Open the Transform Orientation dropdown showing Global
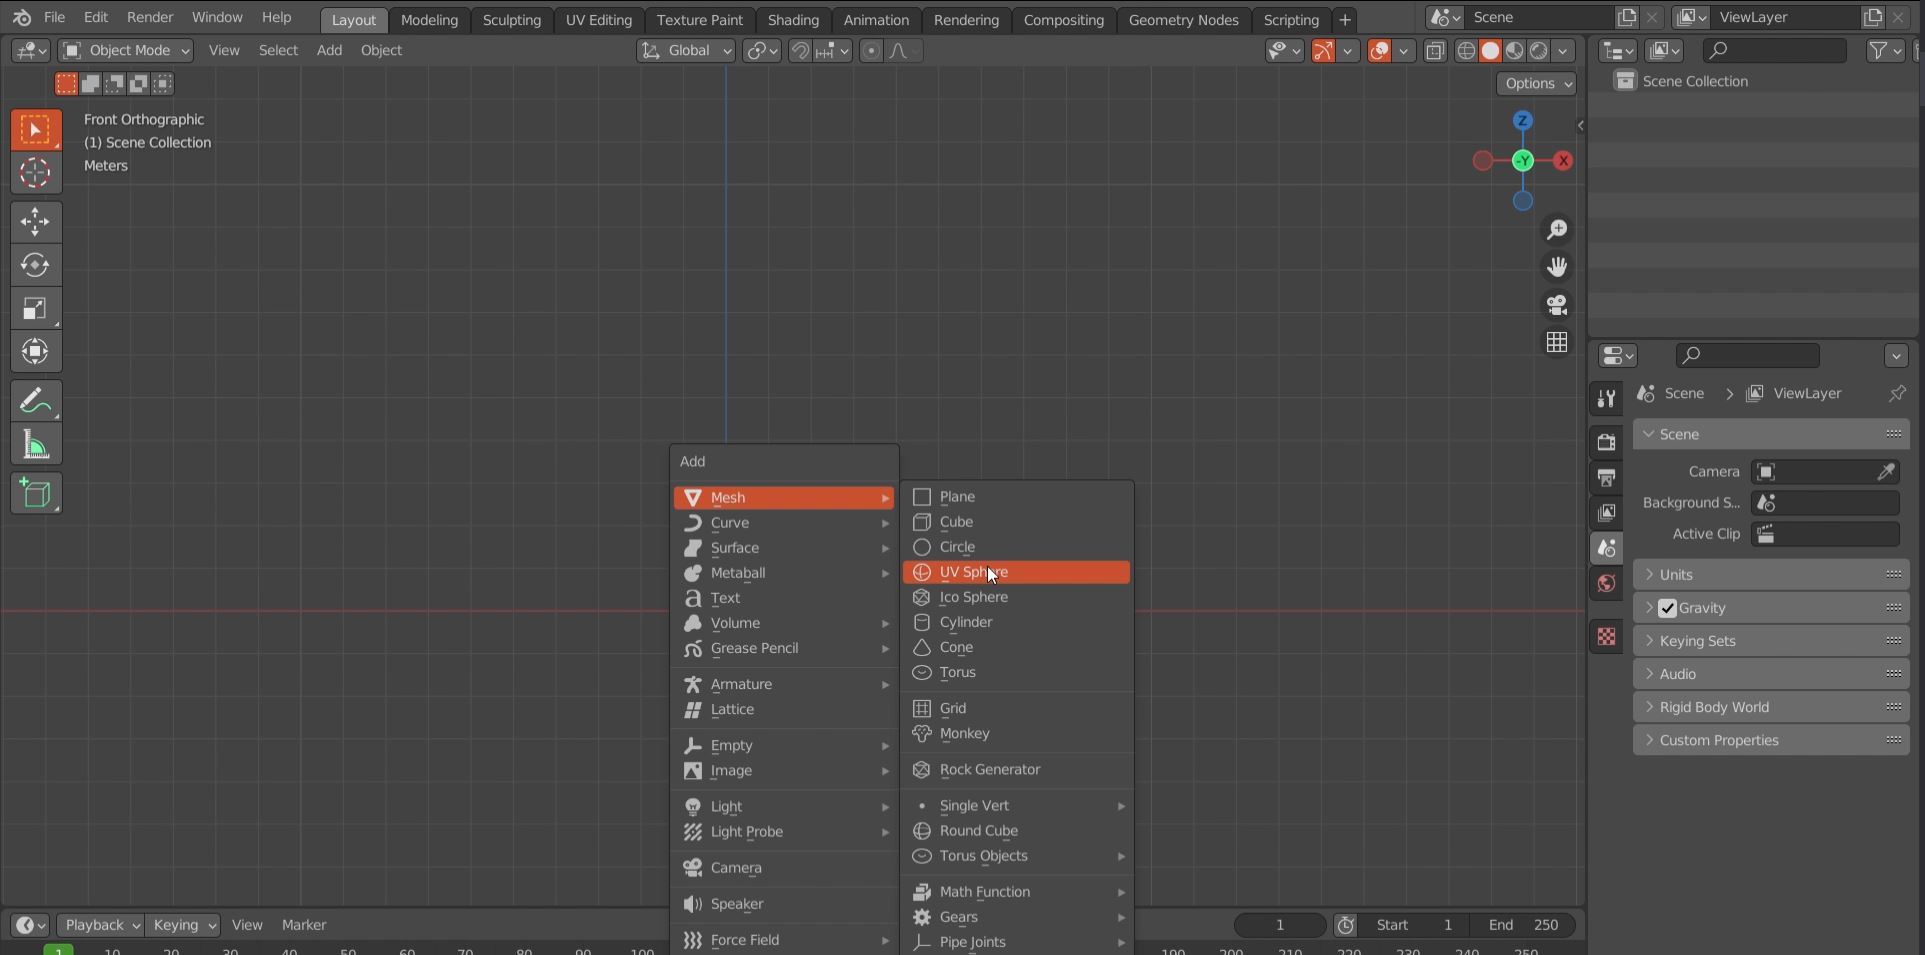This screenshot has height=955, width=1925. [x=686, y=51]
